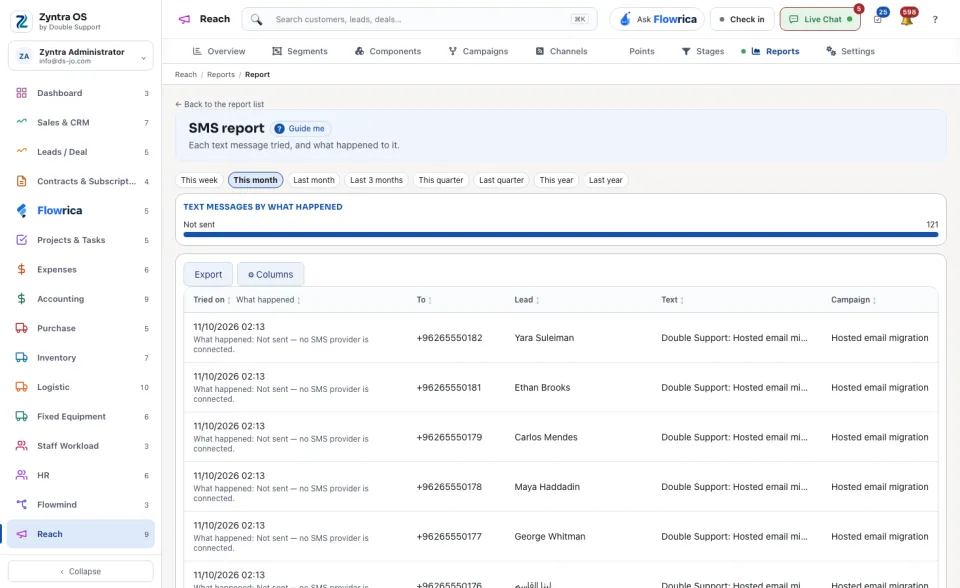Click the Reach megaphone icon in sidebar

(x=21, y=534)
